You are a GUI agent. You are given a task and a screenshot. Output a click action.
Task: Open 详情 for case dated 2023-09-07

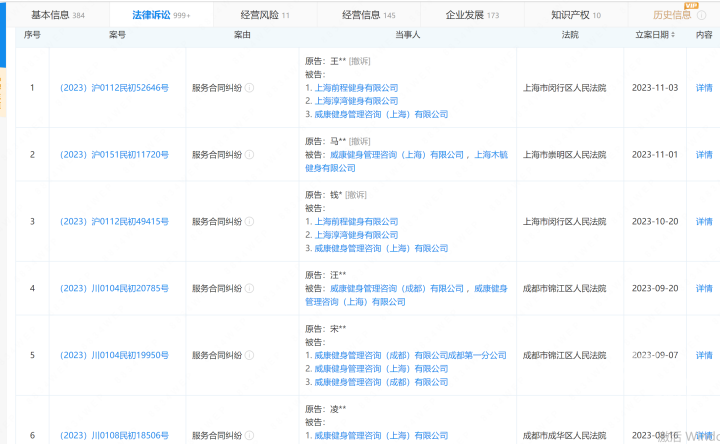704,355
